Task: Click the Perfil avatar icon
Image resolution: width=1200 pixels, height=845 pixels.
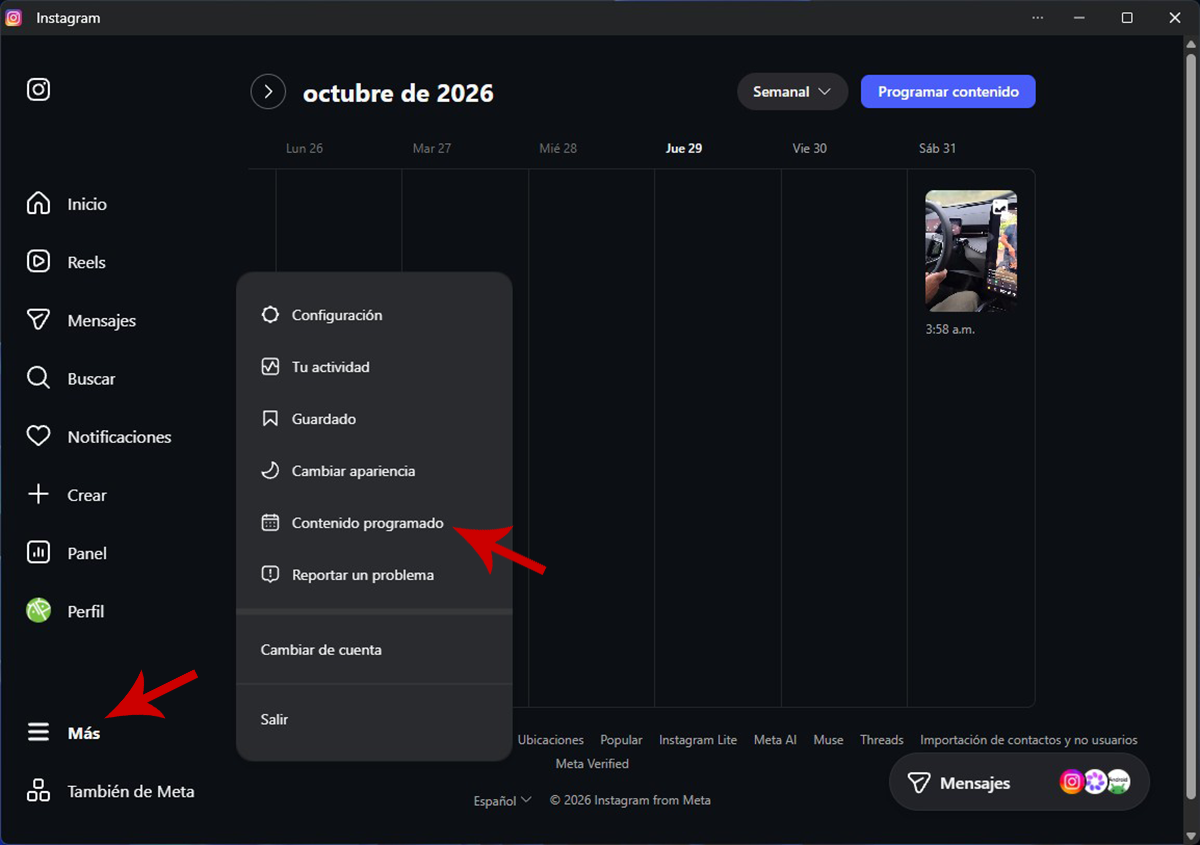Action: tap(38, 610)
